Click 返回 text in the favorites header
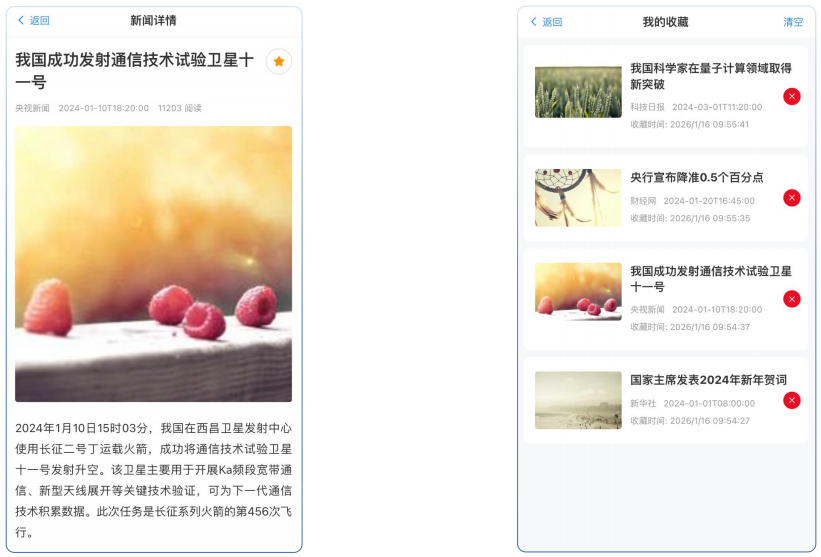This screenshot has width=821, height=557. pos(552,22)
